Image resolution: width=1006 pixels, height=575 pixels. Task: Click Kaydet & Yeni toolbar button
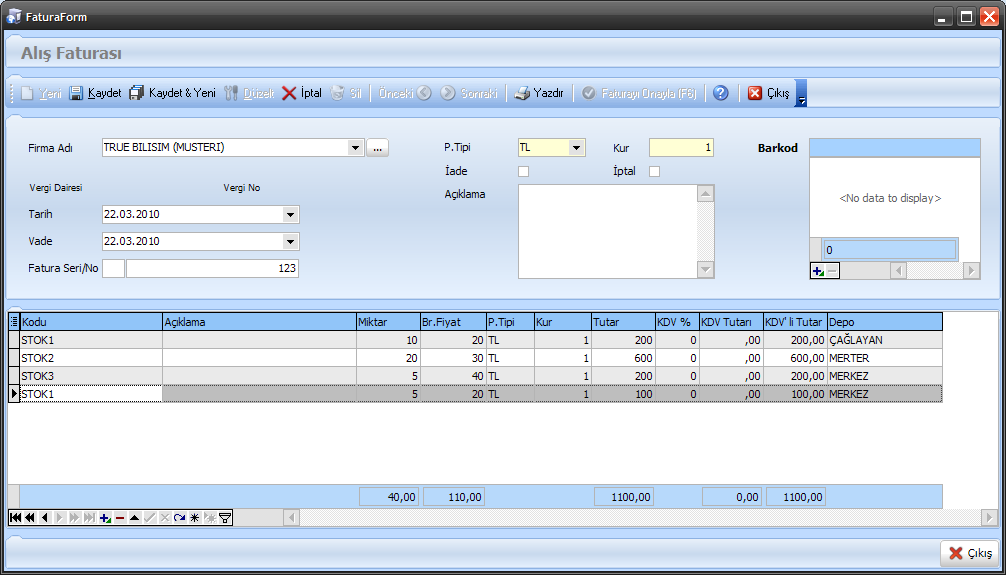(x=172, y=93)
